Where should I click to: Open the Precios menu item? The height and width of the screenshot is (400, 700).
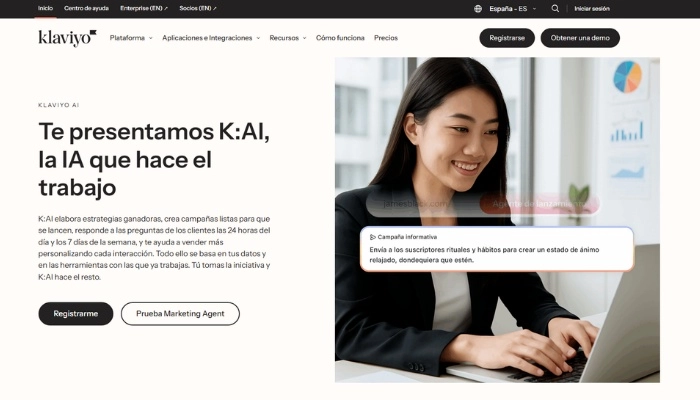386,38
